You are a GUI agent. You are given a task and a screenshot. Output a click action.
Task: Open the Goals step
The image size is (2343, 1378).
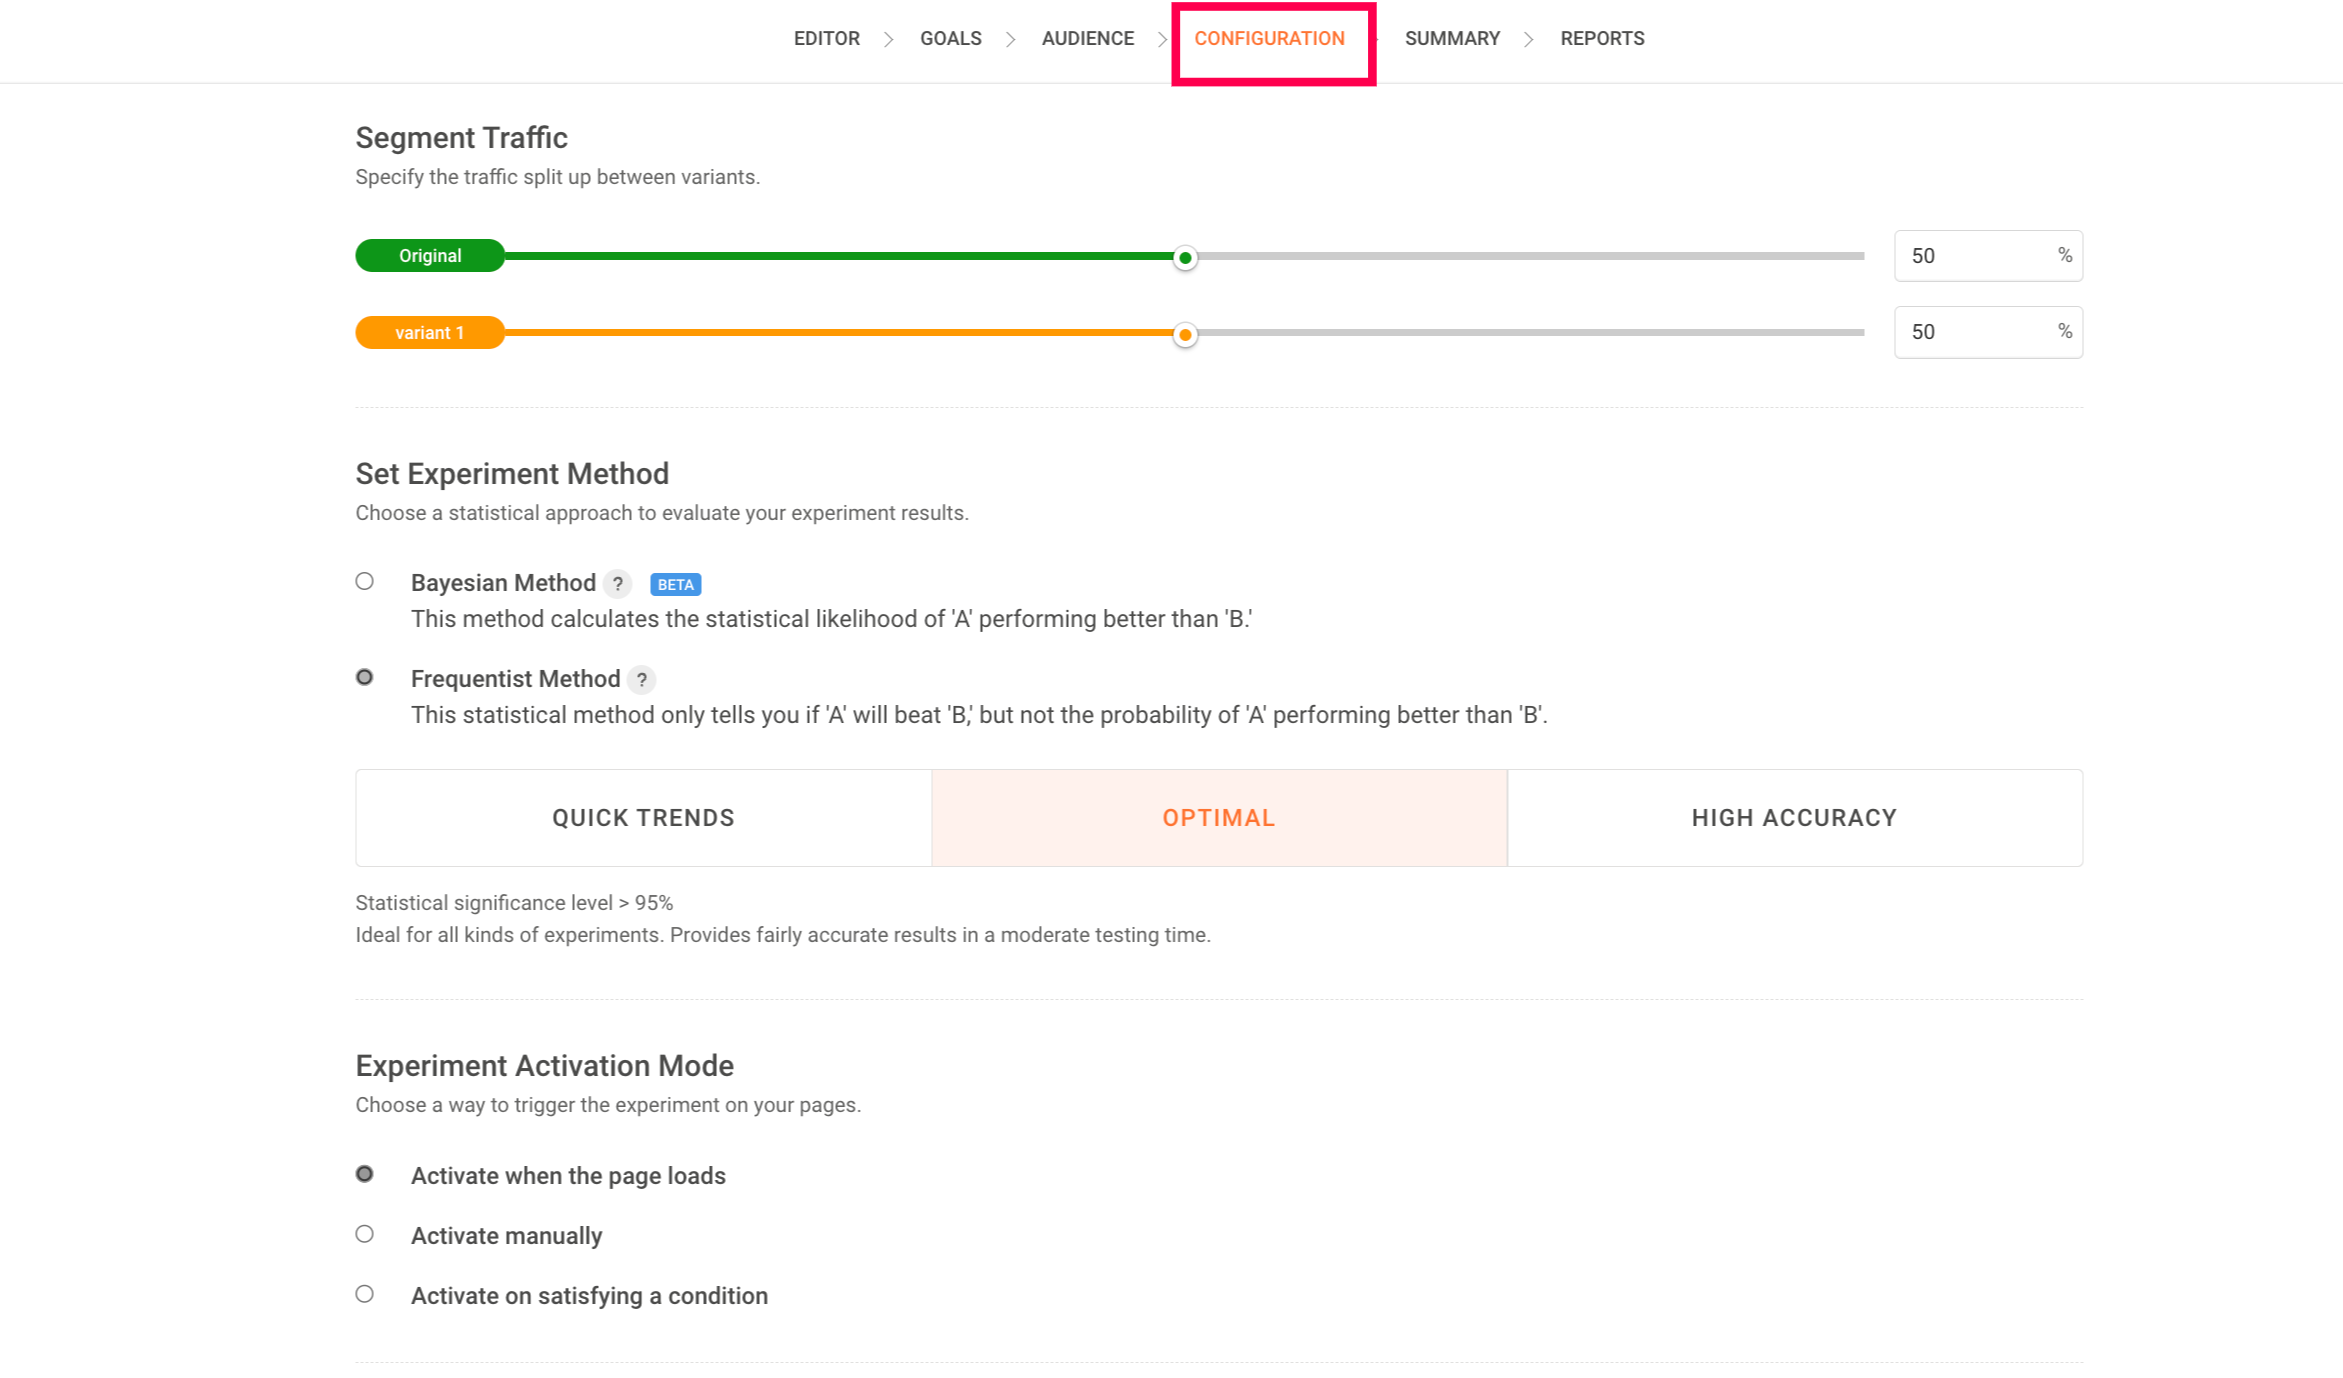tap(950, 39)
